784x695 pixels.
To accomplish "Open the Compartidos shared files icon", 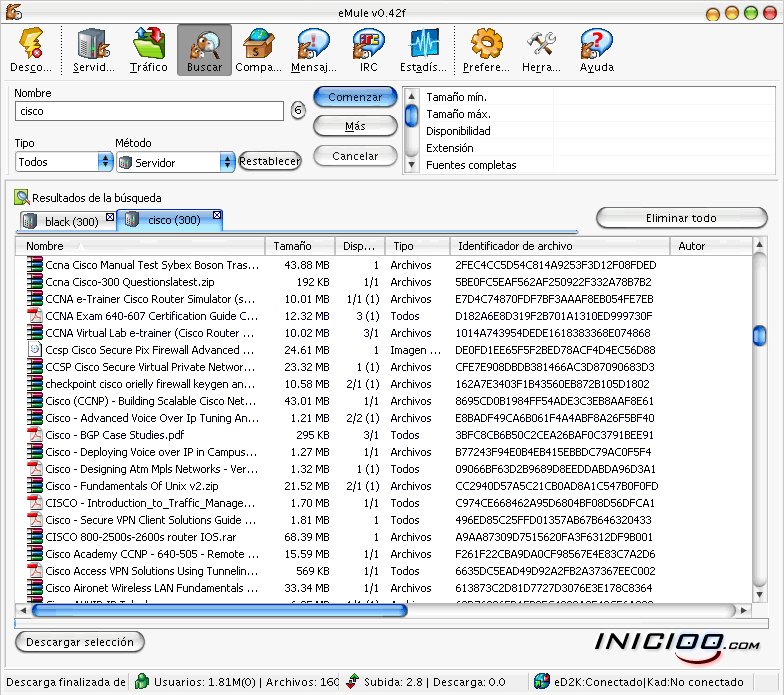I will [x=258, y=44].
